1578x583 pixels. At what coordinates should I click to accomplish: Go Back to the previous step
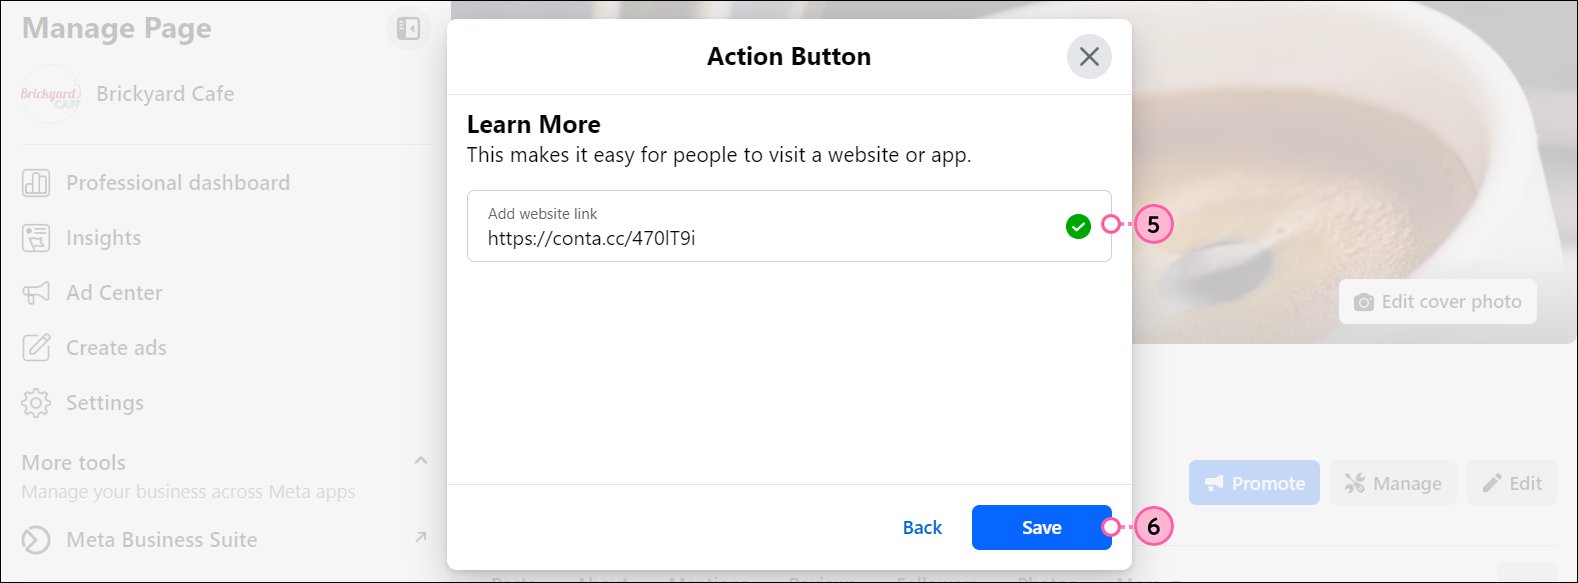[922, 527]
